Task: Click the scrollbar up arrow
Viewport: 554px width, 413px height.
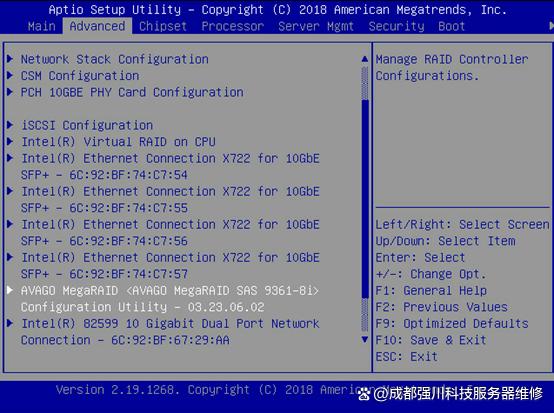Action: coord(365,59)
